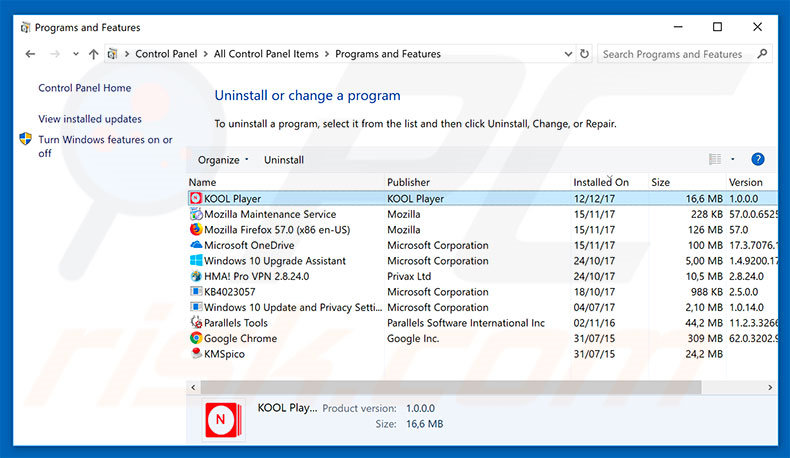This screenshot has height=458, width=790.
Task: Open the Organize dropdown menu
Action: 223,160
